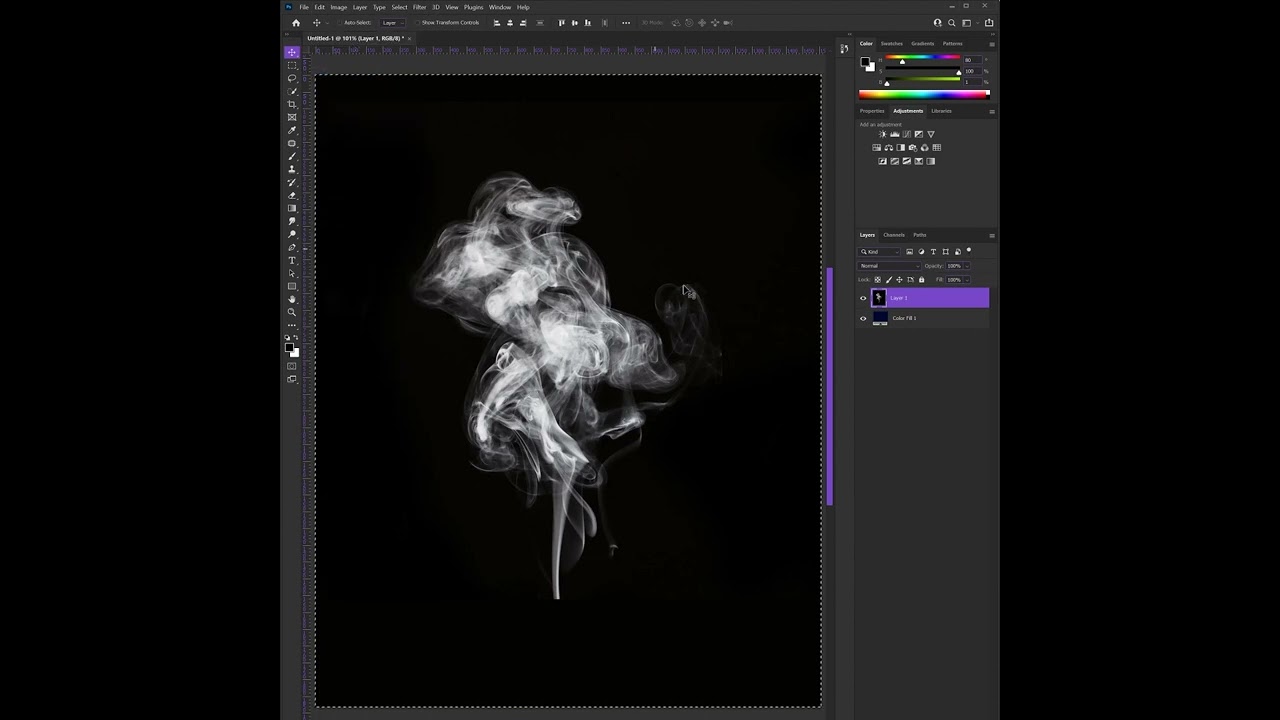This screenshot has width=1280, height=720.
Task: Select the Frame tool
Action: pos(292,117)
